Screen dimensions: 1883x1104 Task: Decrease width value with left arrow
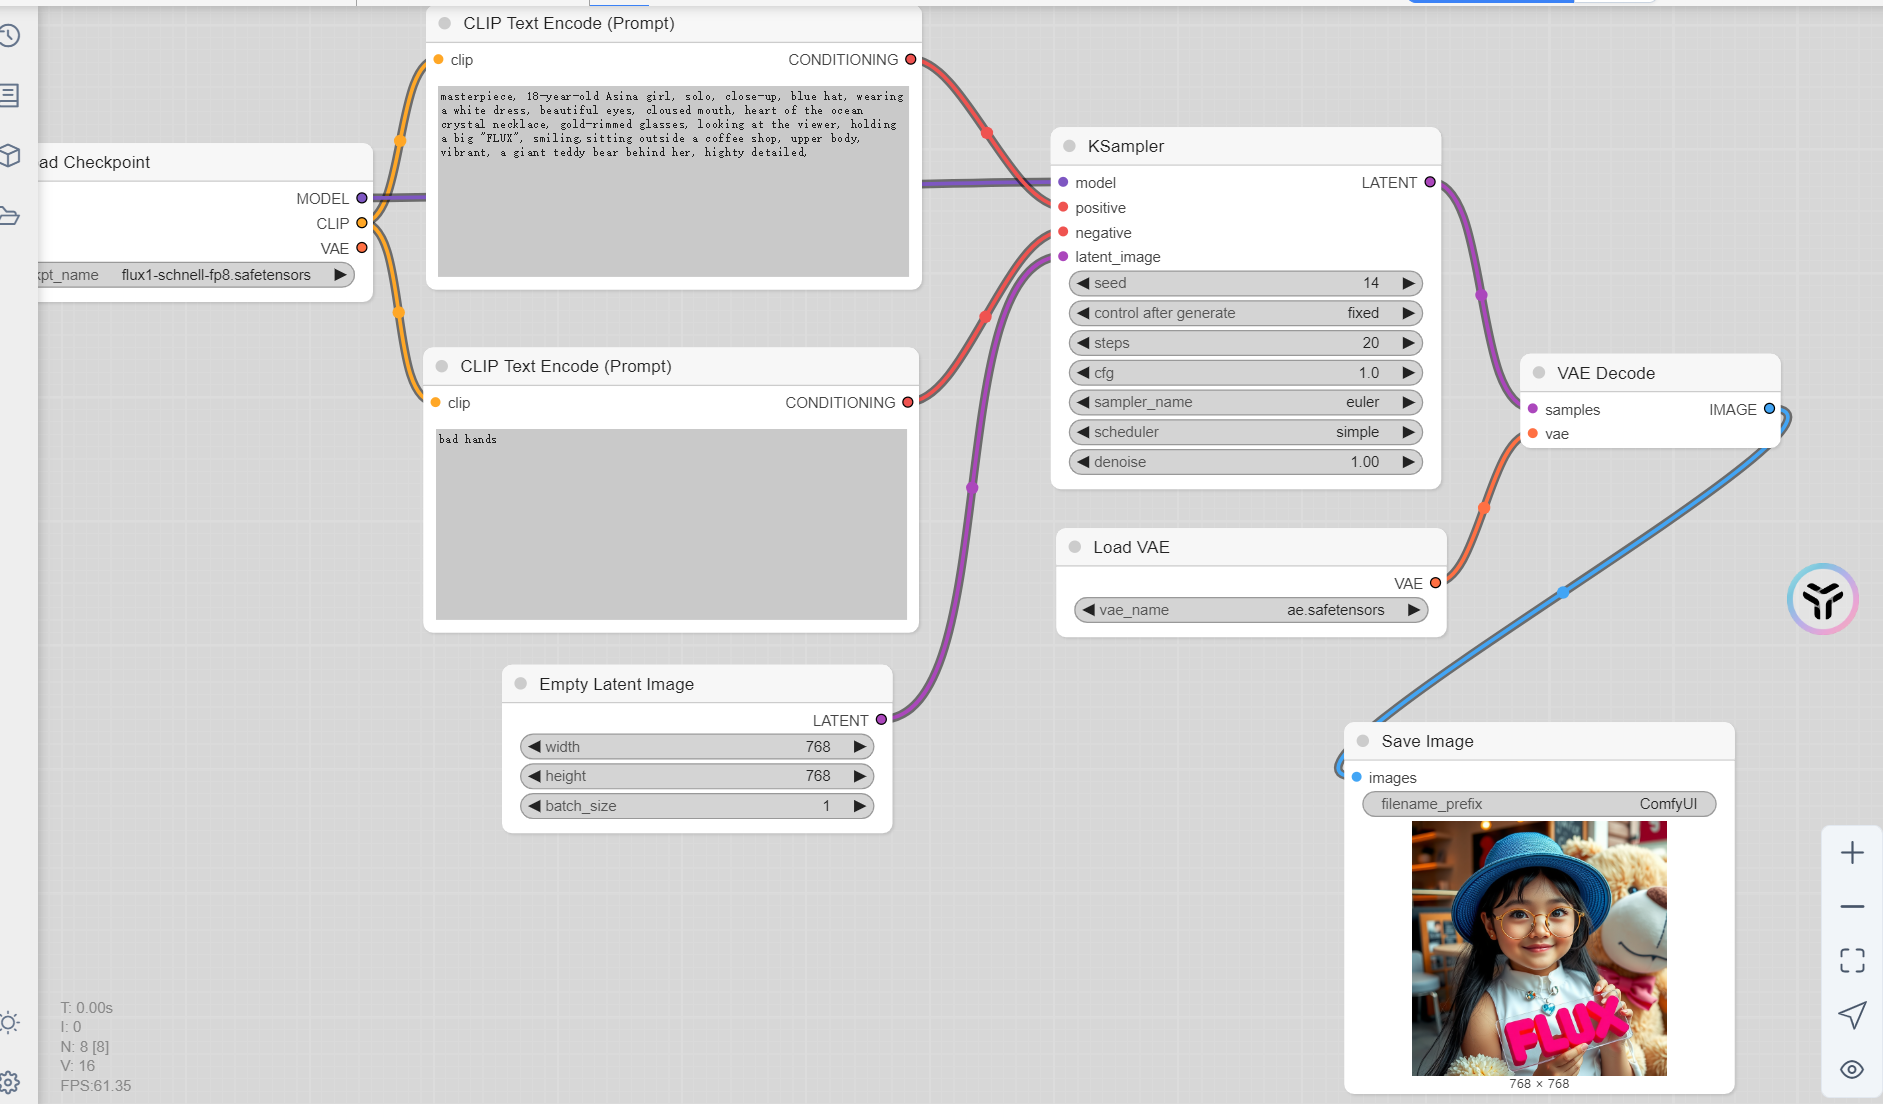[x=534, y=747]
